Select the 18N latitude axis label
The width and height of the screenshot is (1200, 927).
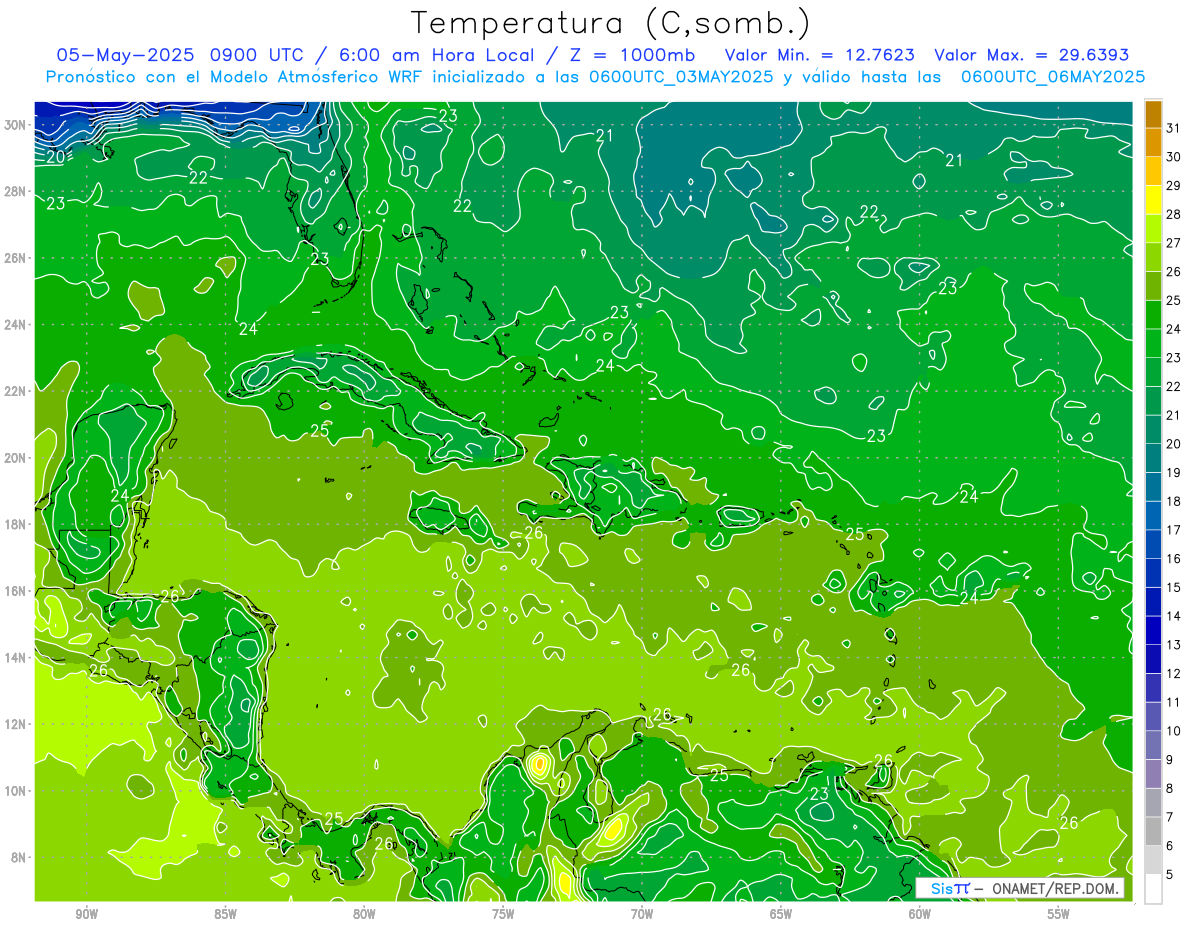[x=16, y=524]
